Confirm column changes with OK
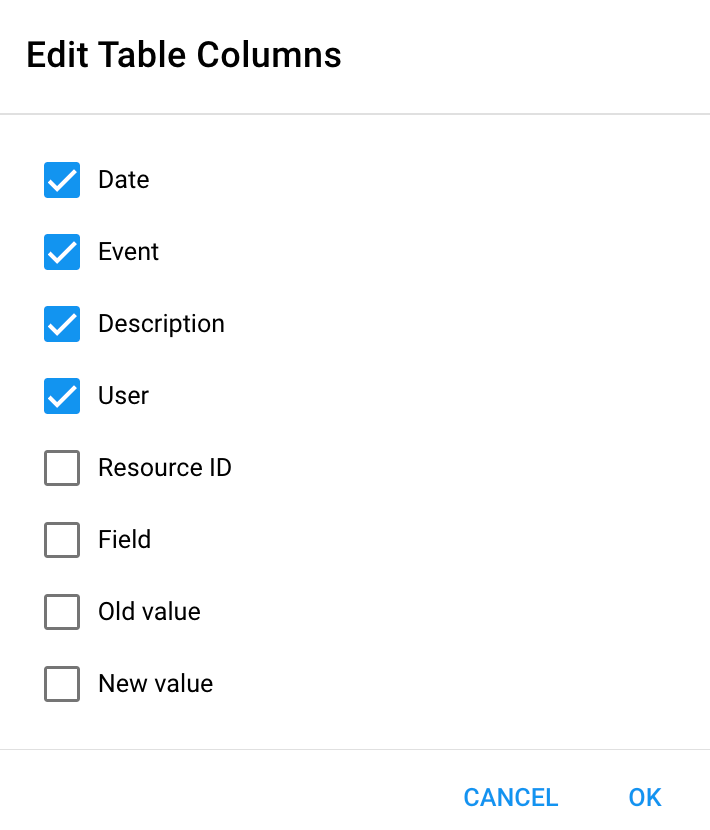Image resolution: width=710 pixels, height=830 pixels. coord(645,797)
